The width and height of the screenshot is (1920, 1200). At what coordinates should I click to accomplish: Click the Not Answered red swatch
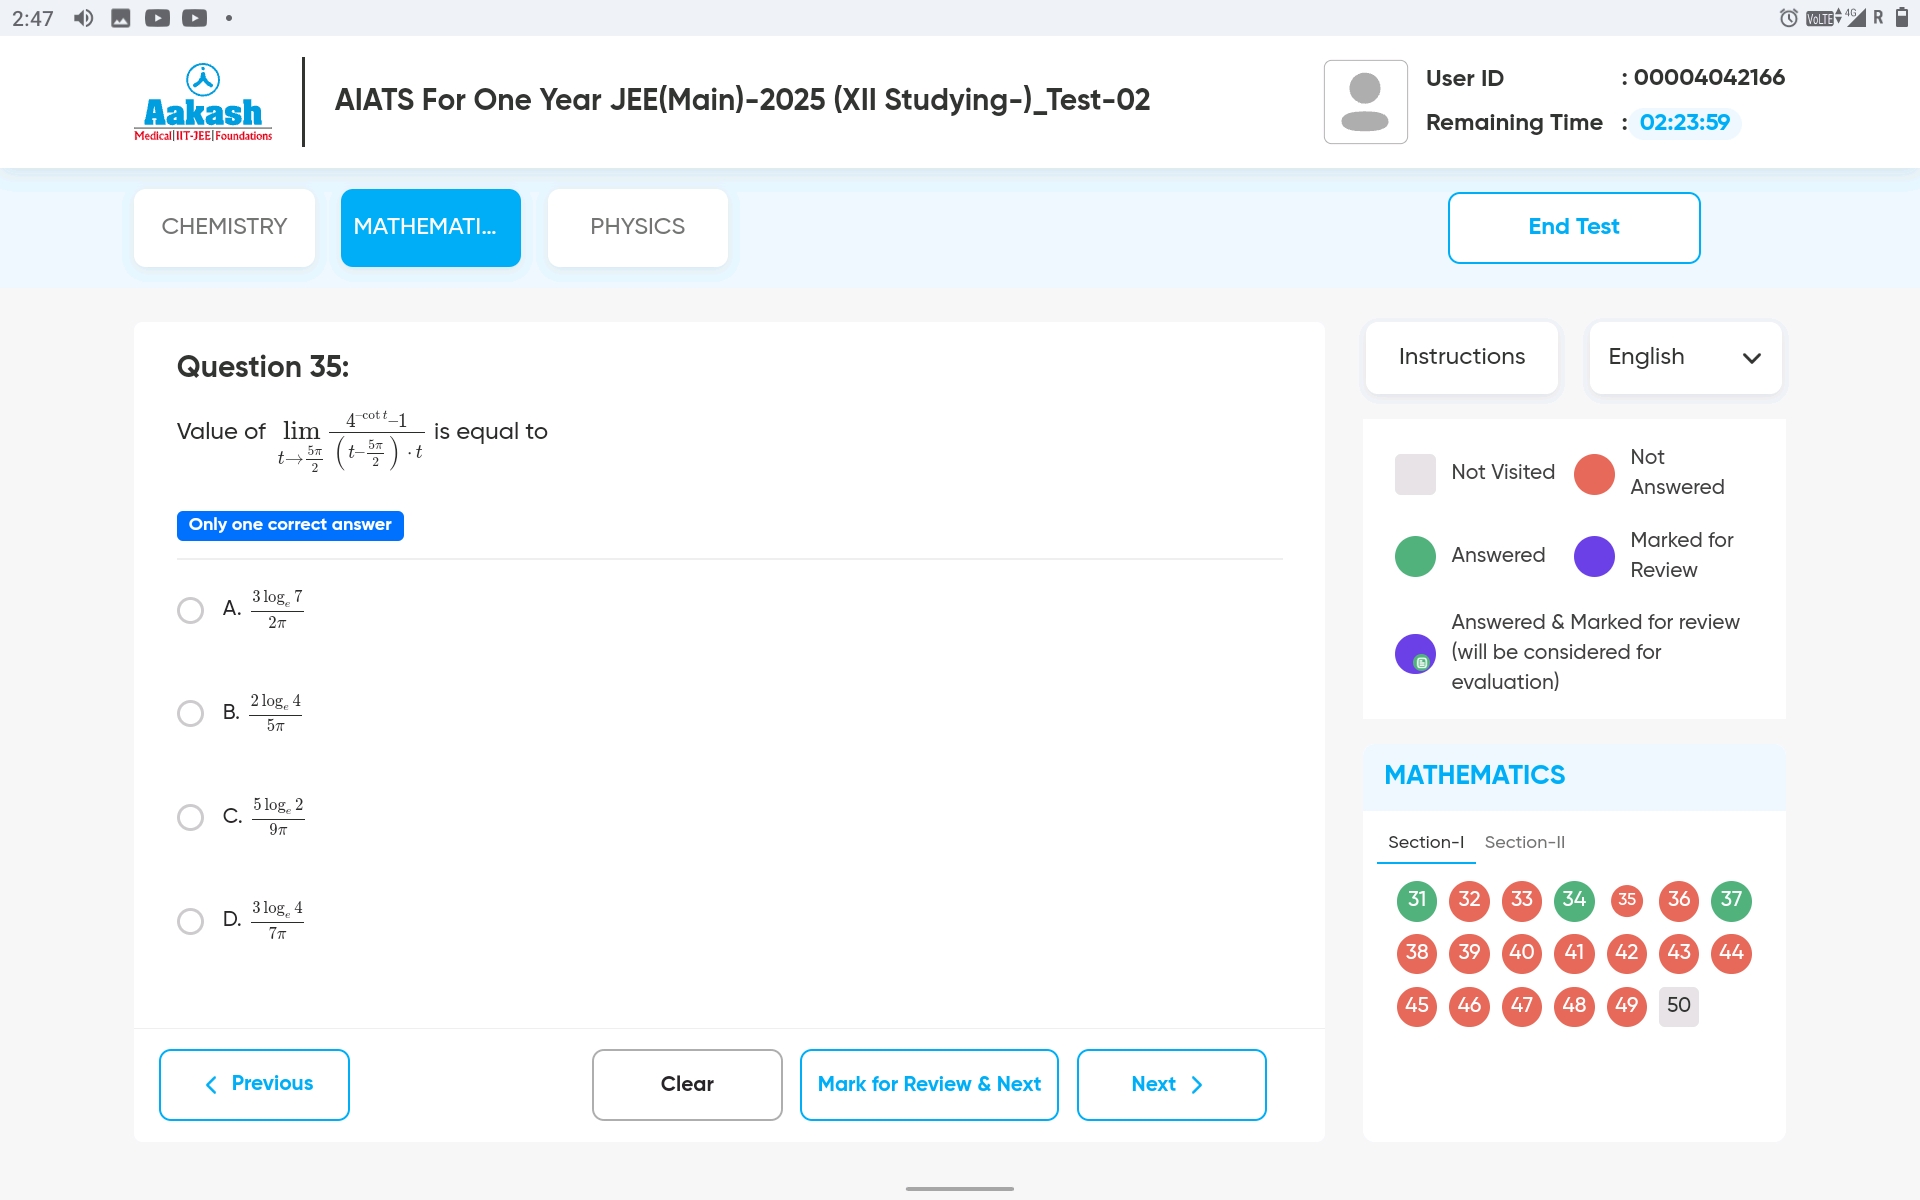point(1594,474)
